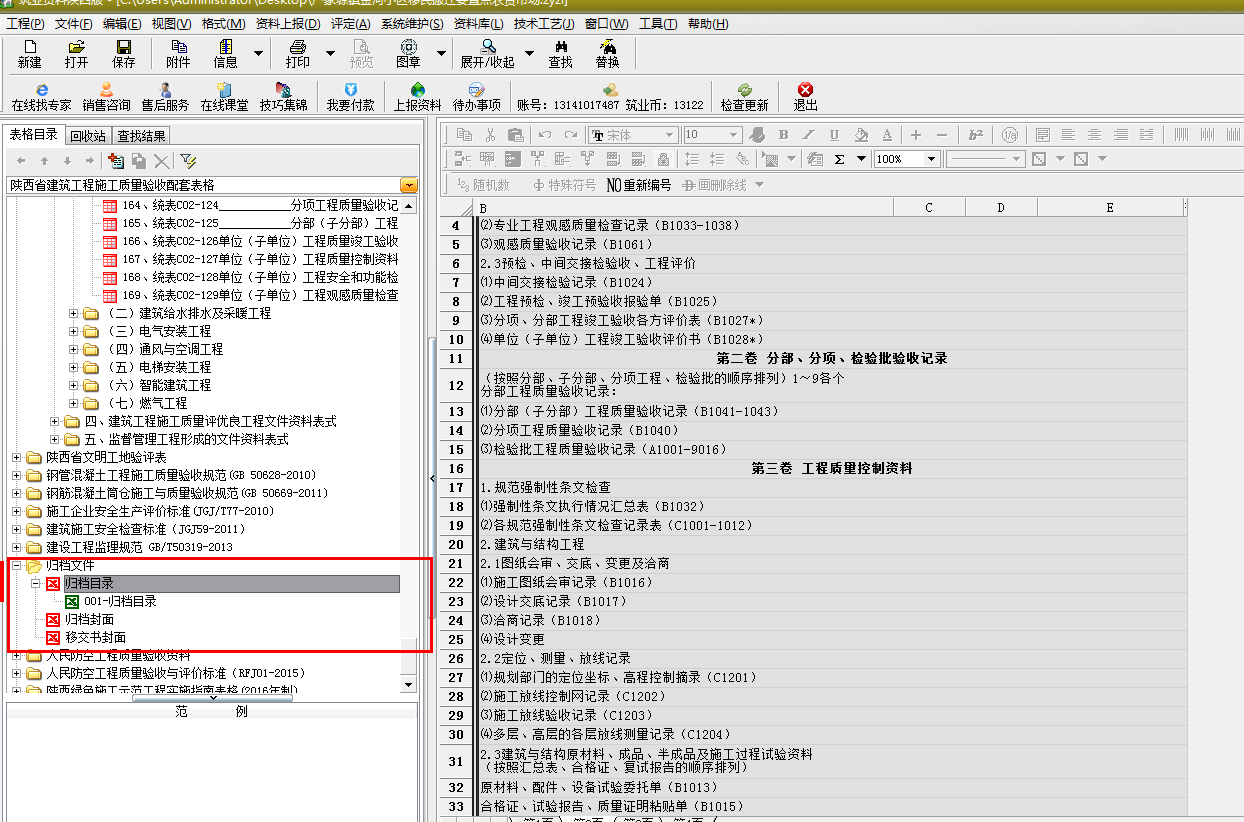This screenshot has width=1244, height=822.
Task: Click the 替换 replace icon
Action: pyautogui.click(x=607, y=53)
